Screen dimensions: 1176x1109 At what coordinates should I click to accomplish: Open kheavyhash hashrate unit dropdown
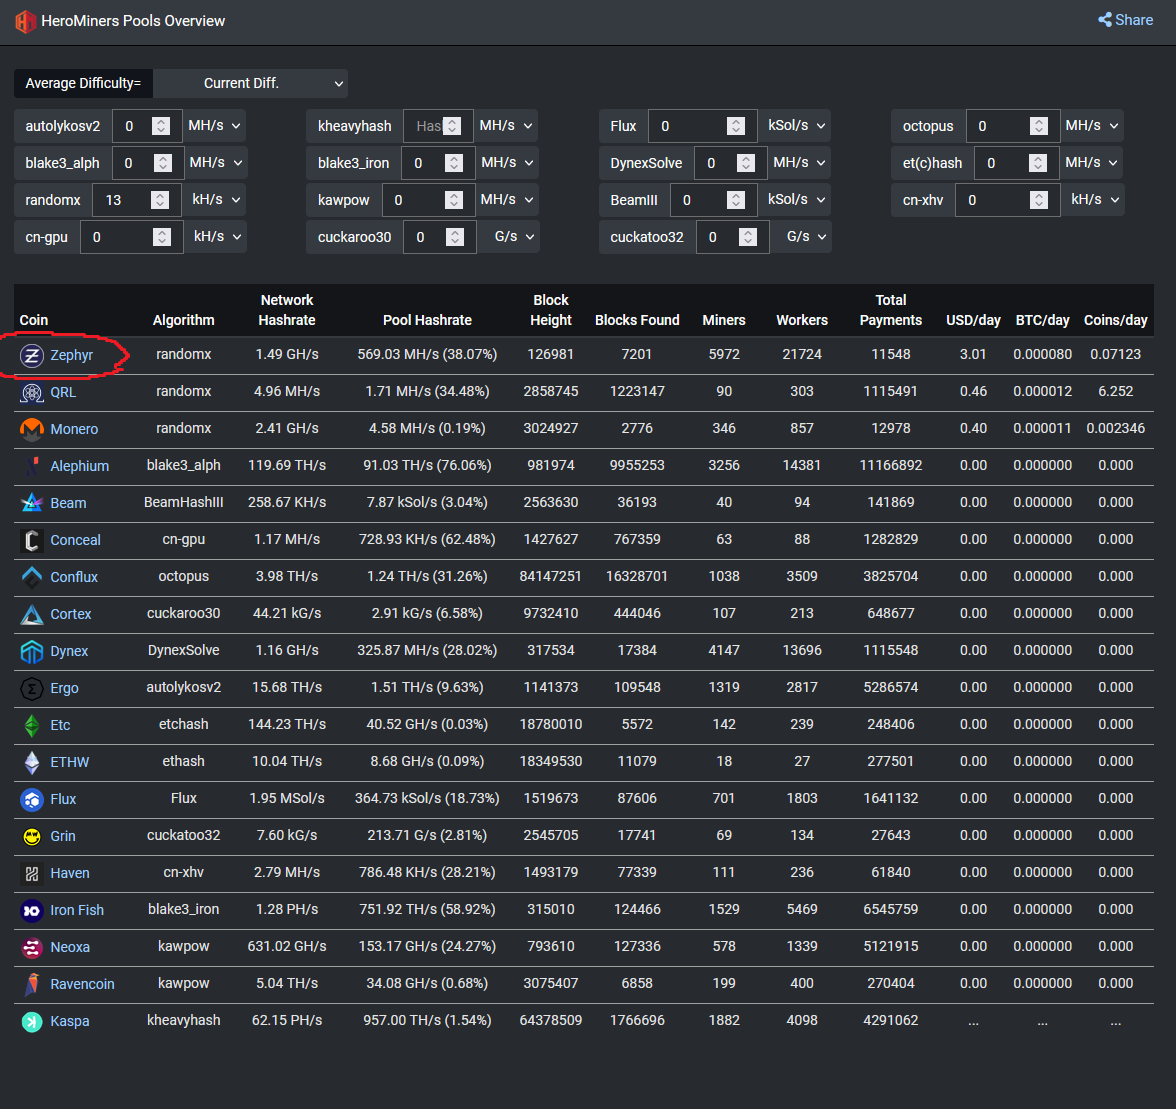506,126
